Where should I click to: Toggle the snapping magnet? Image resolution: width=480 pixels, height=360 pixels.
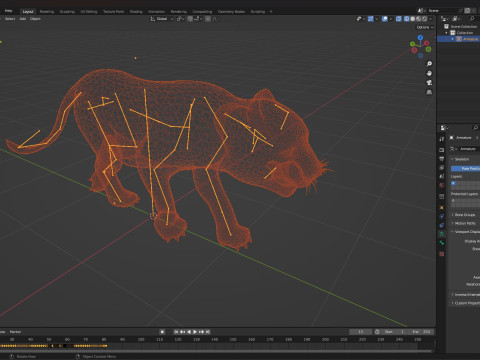pyautogui.click(x=190, y=19)
